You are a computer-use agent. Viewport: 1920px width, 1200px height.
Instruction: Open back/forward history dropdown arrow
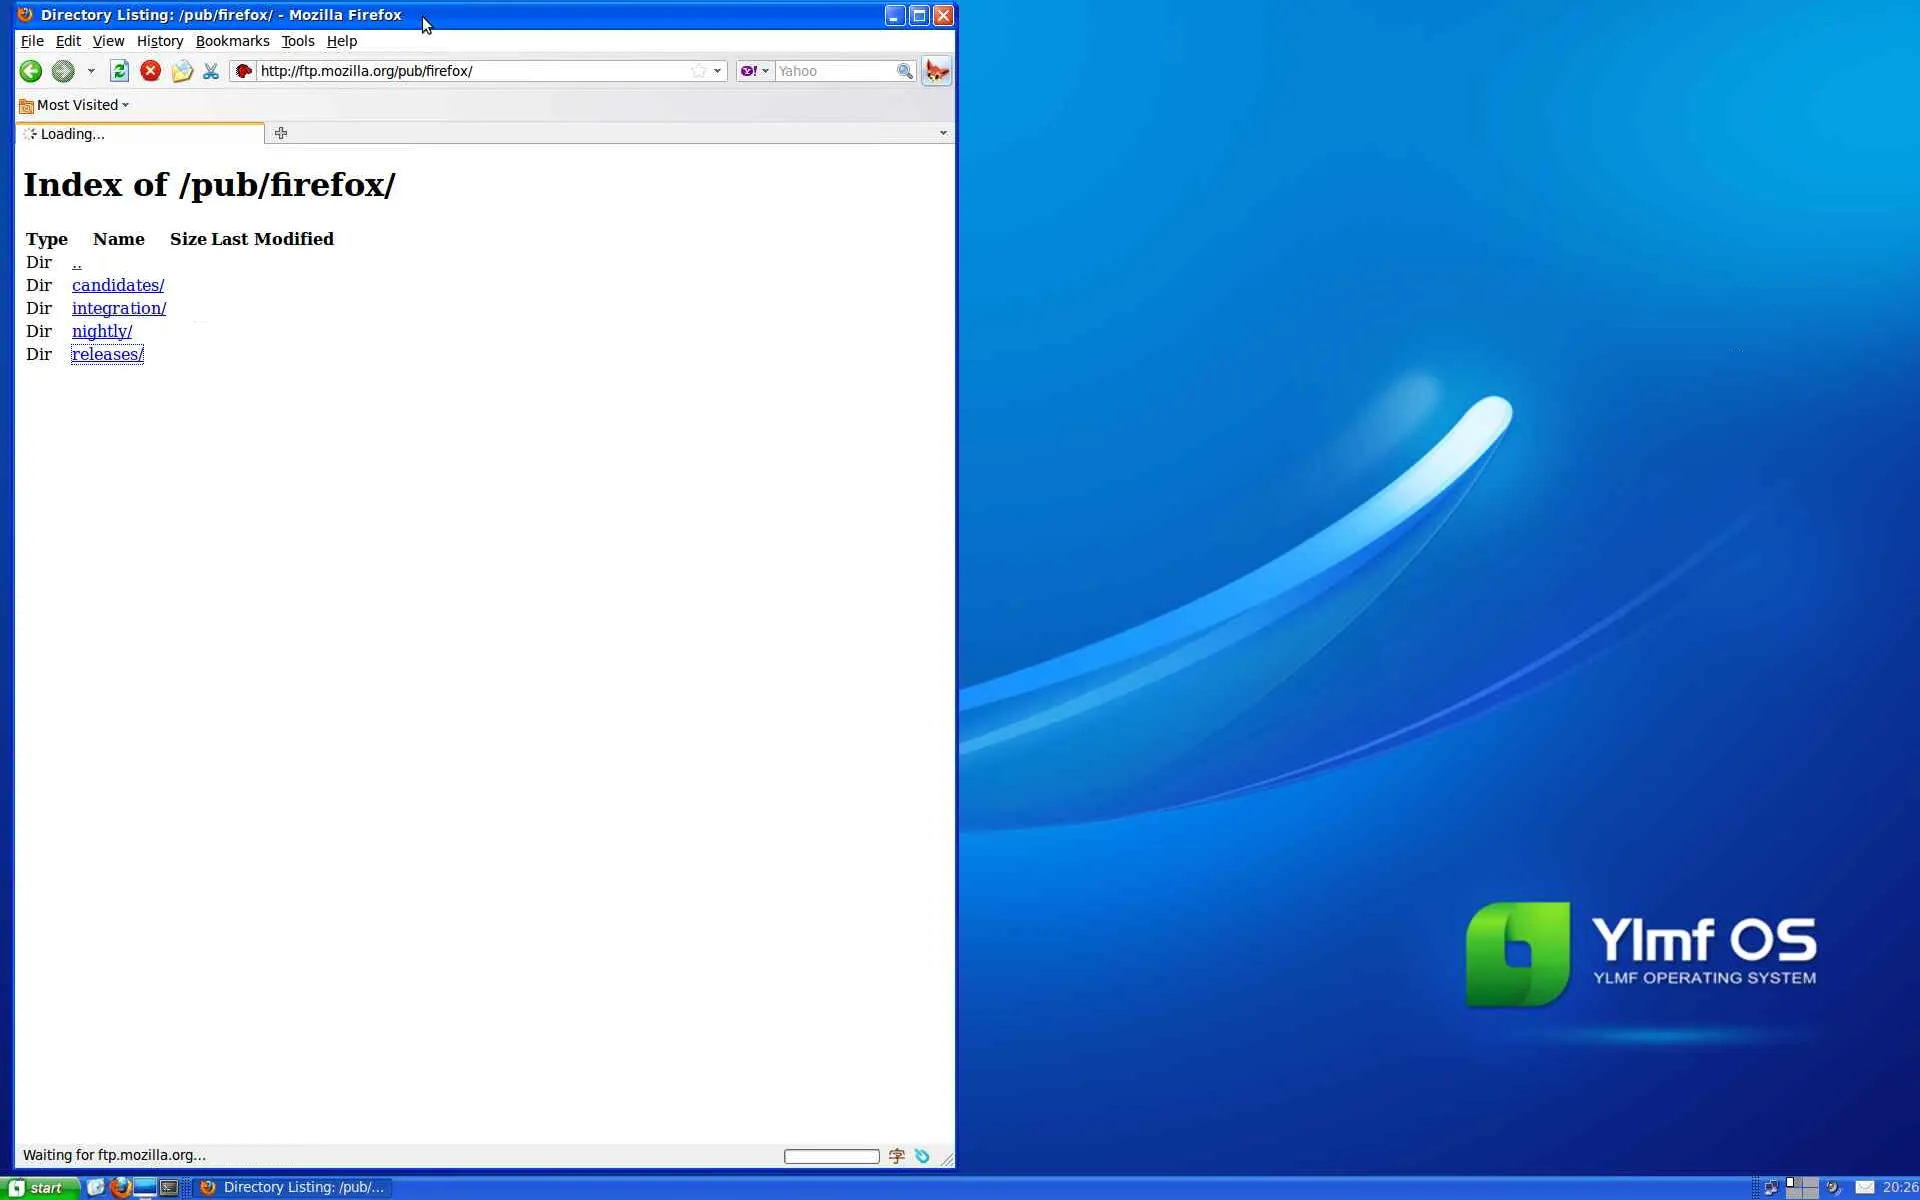pyautogui.click(x=91, y=71)
